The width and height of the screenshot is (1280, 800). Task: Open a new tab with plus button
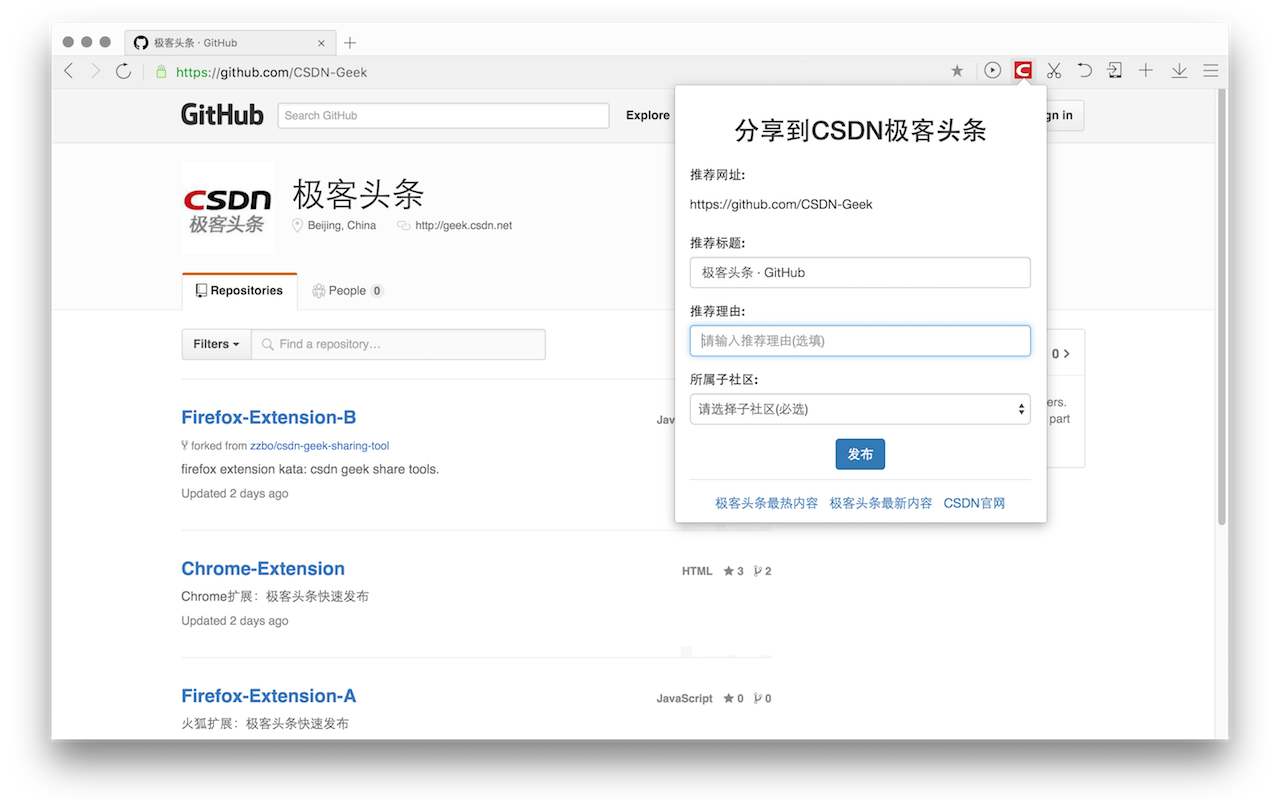point(350,43)
